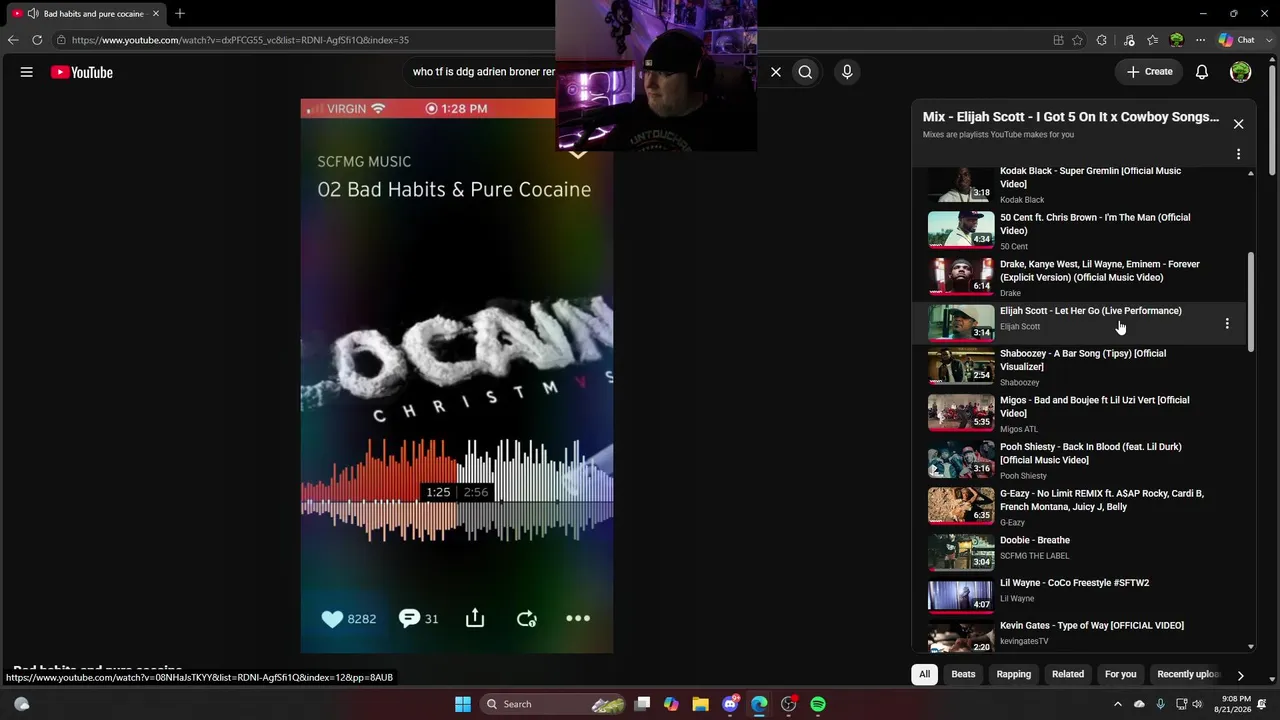Screen dimensions: 1280x720
Task: Like the track with heart icon
Action: click(333, 619)
